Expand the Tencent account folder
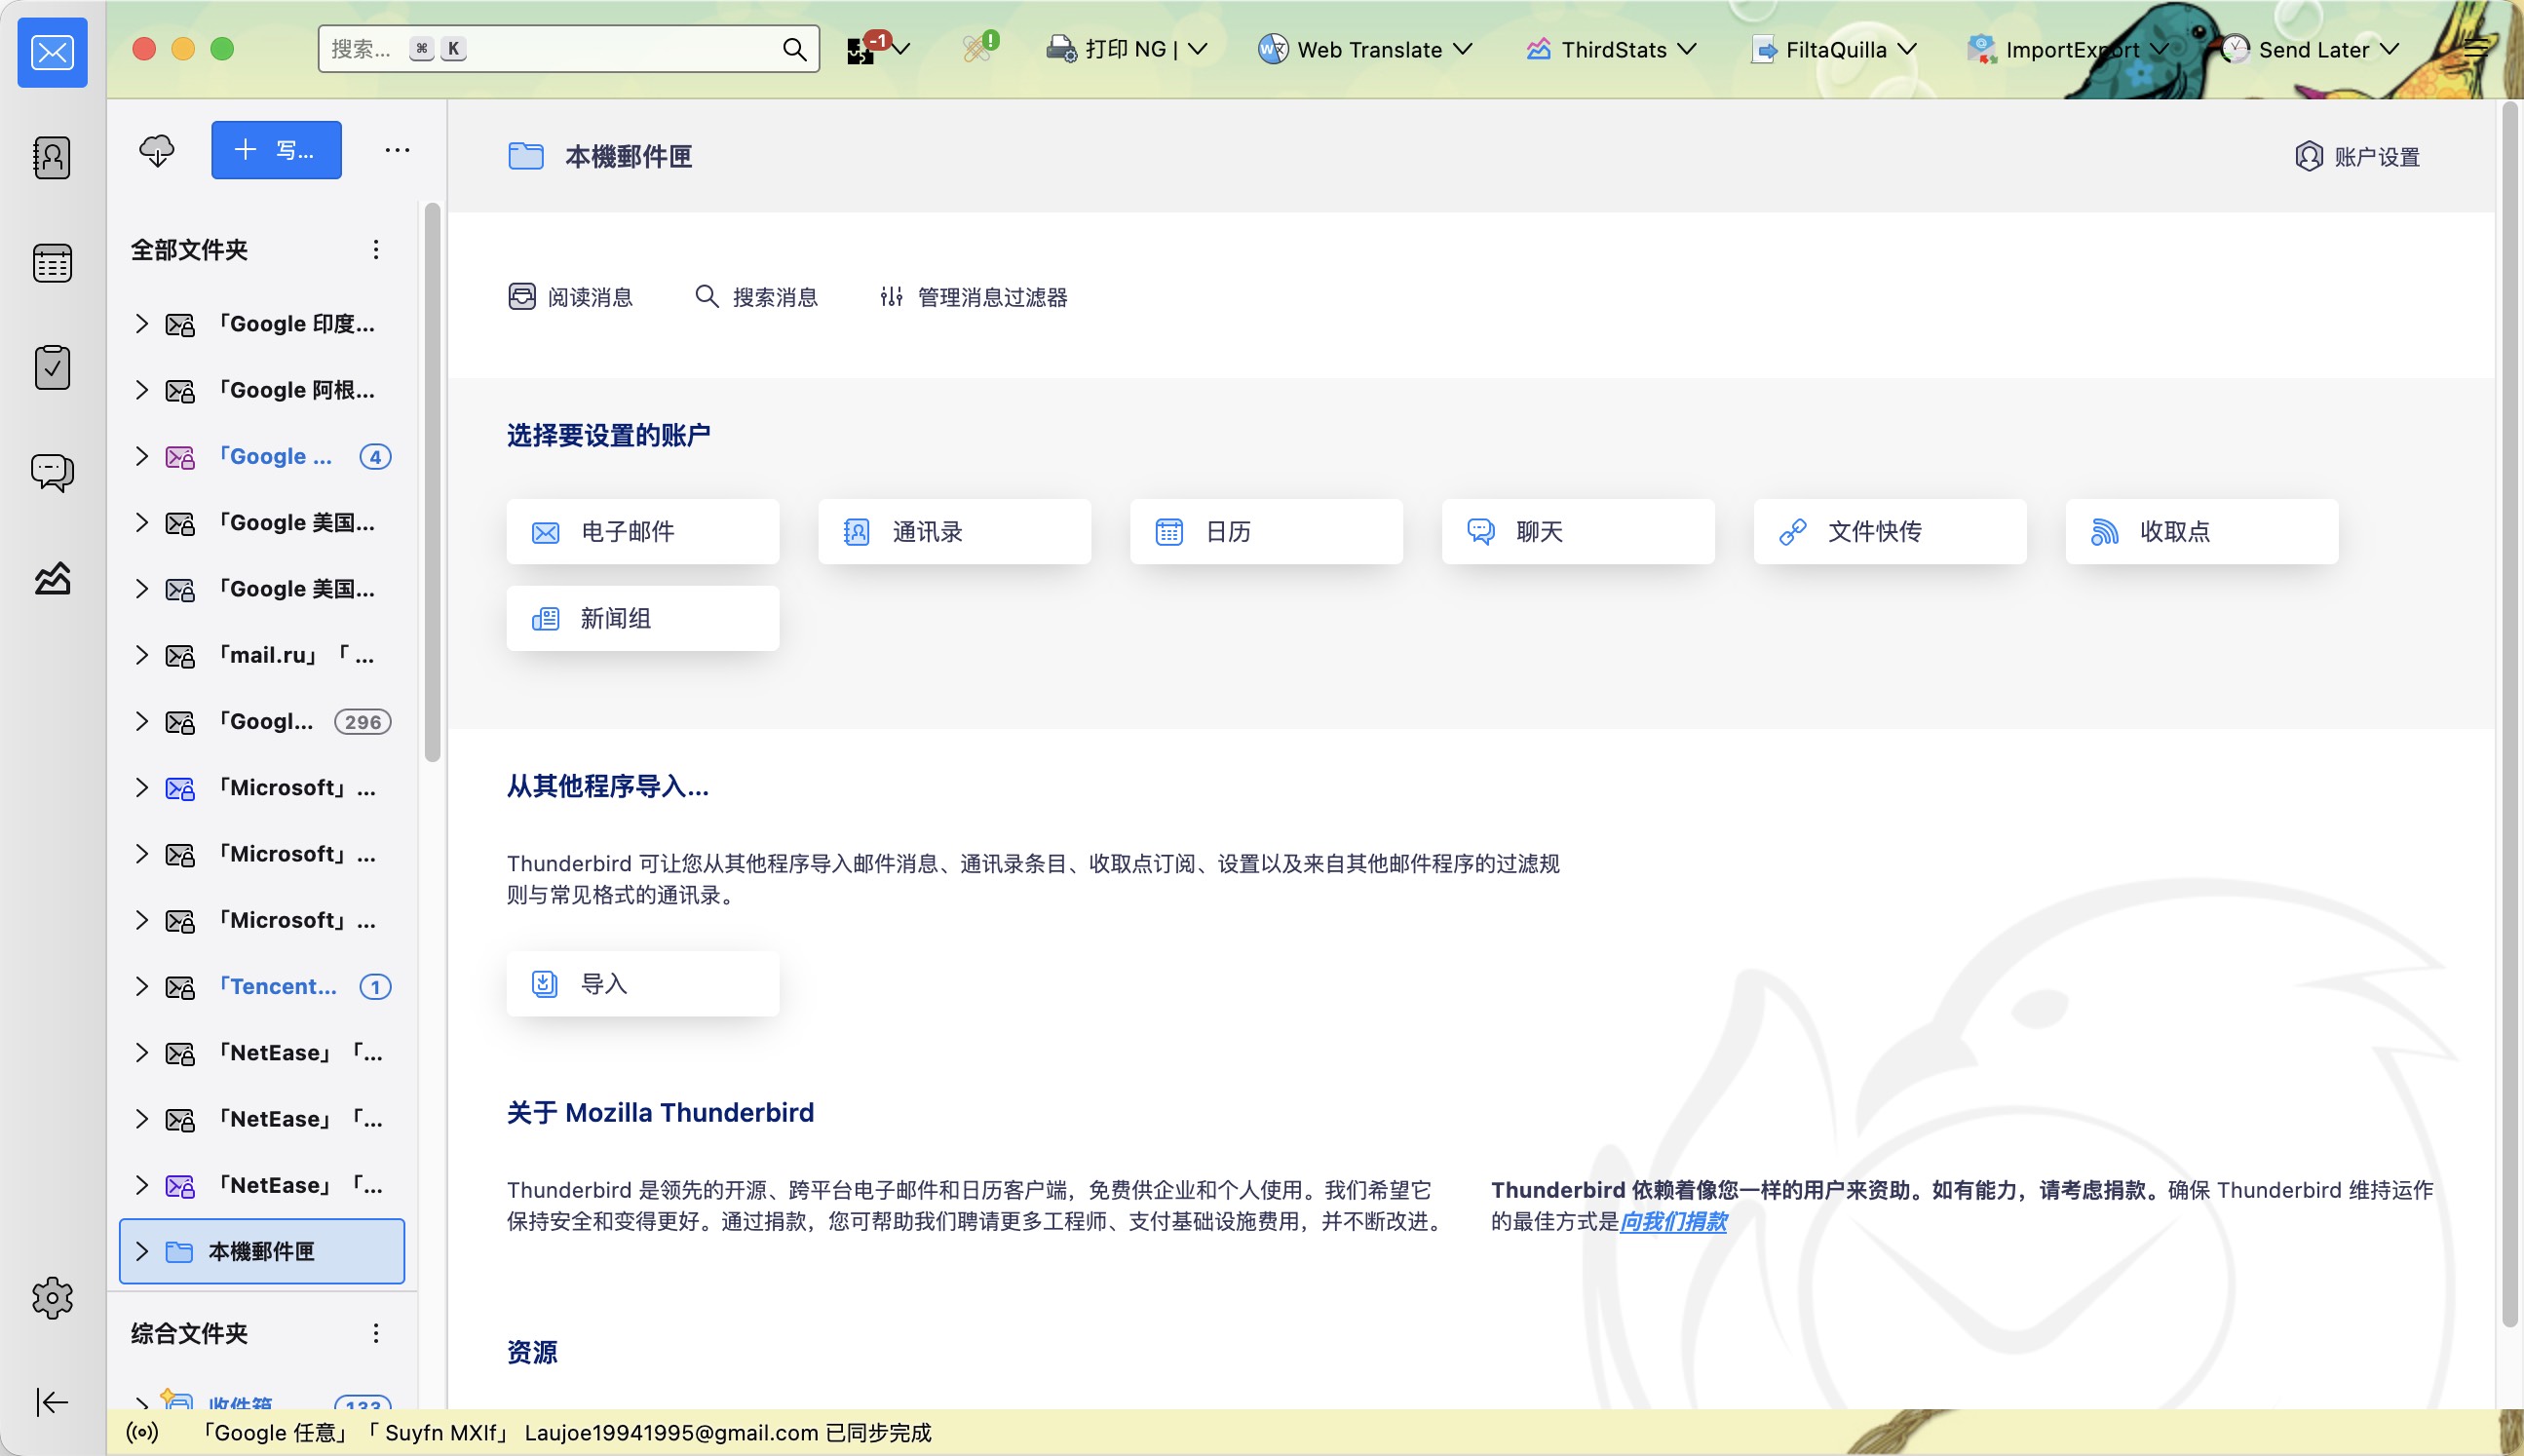This screenshot has width=2524, height=1456. tap(142, 986)
